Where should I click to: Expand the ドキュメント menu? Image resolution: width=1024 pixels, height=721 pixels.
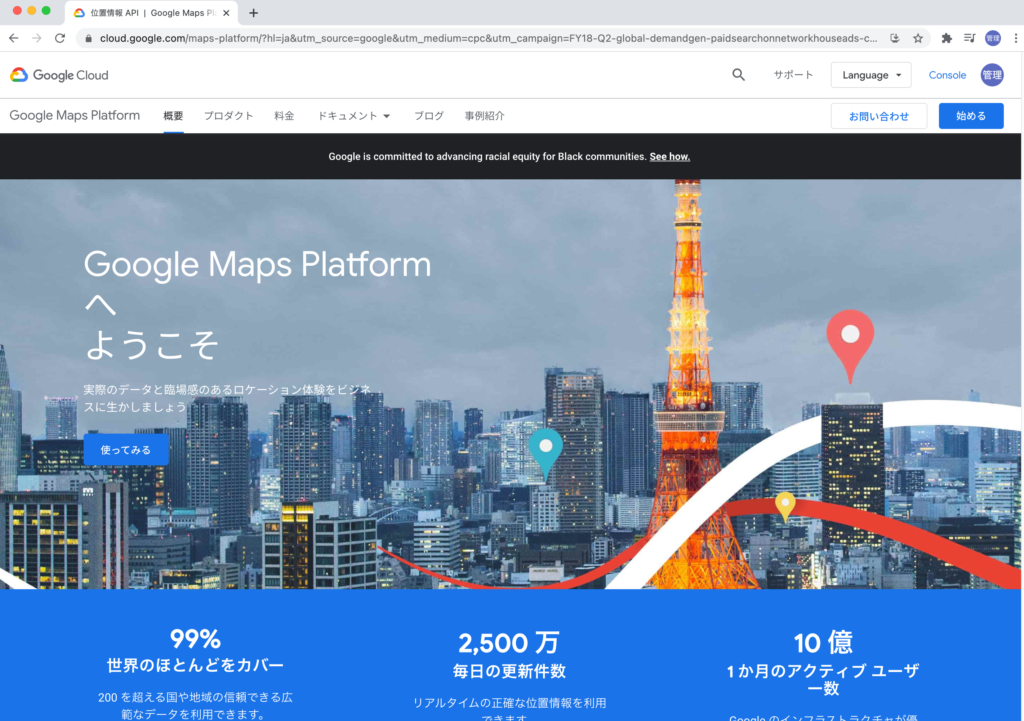point(353,116)
